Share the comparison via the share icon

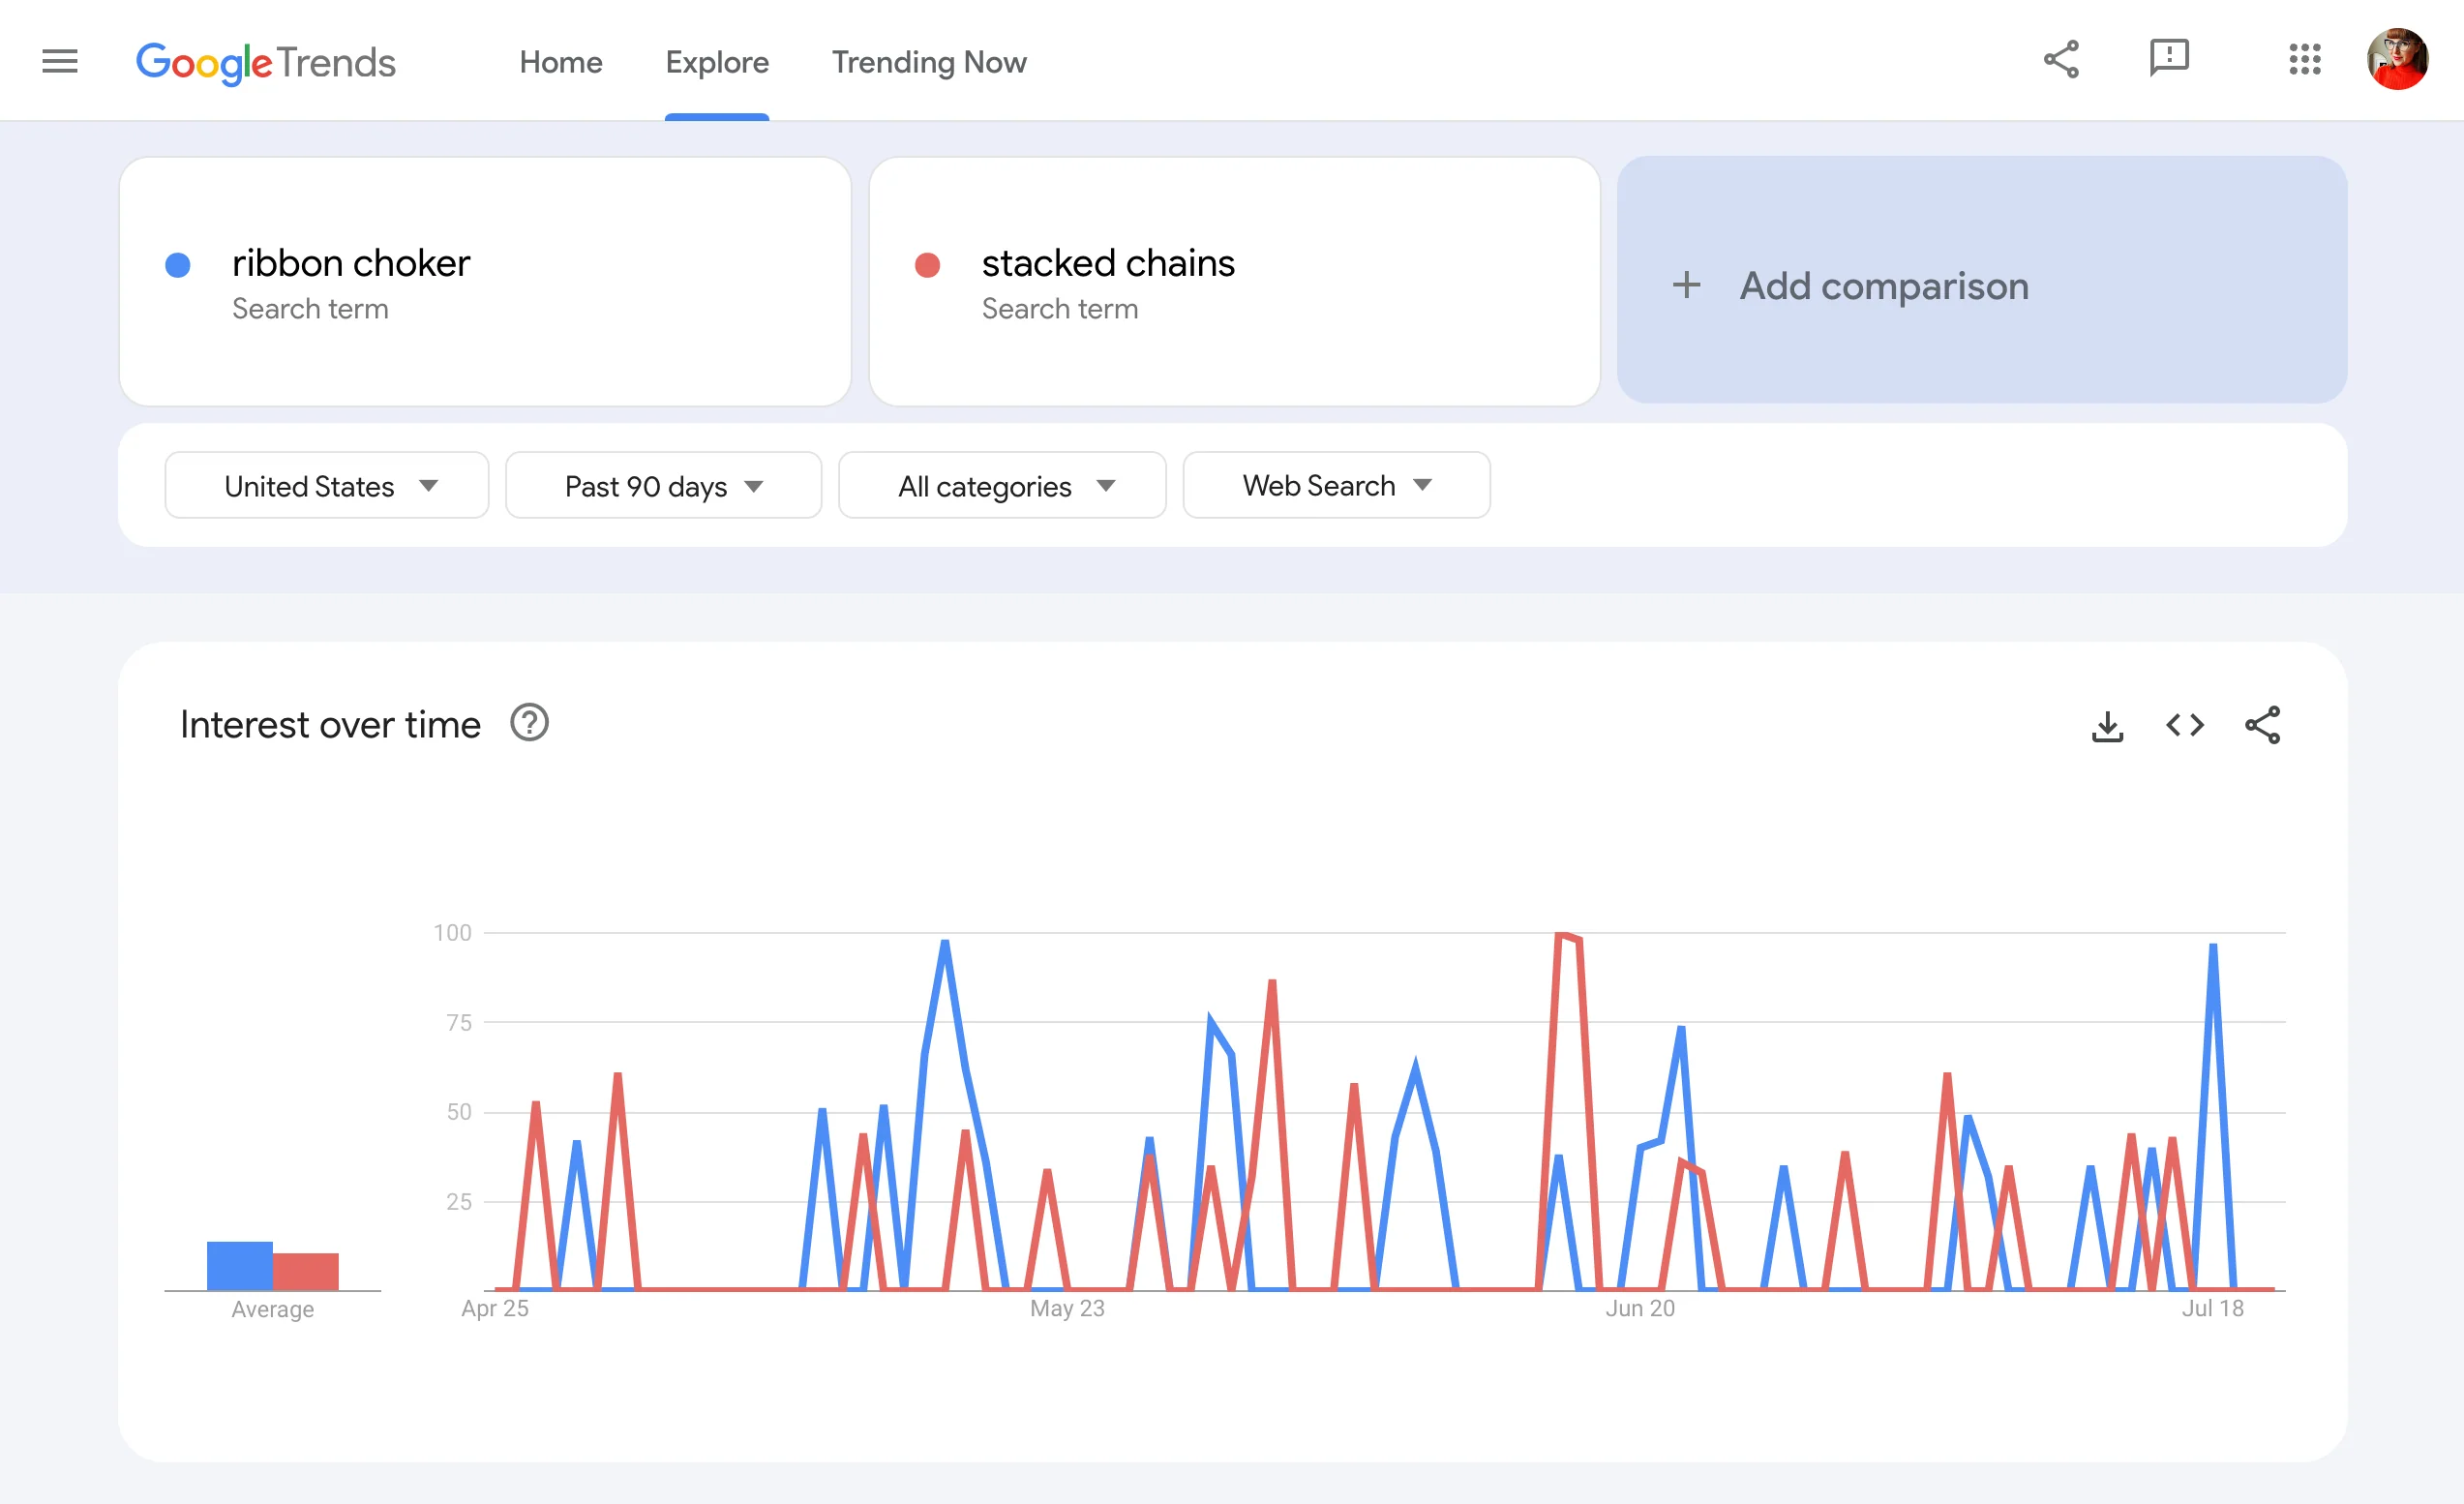(2061, 59)
